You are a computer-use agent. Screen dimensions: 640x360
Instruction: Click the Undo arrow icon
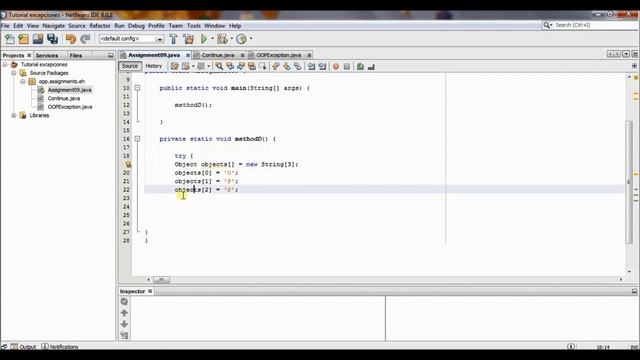tap(71, 39)
